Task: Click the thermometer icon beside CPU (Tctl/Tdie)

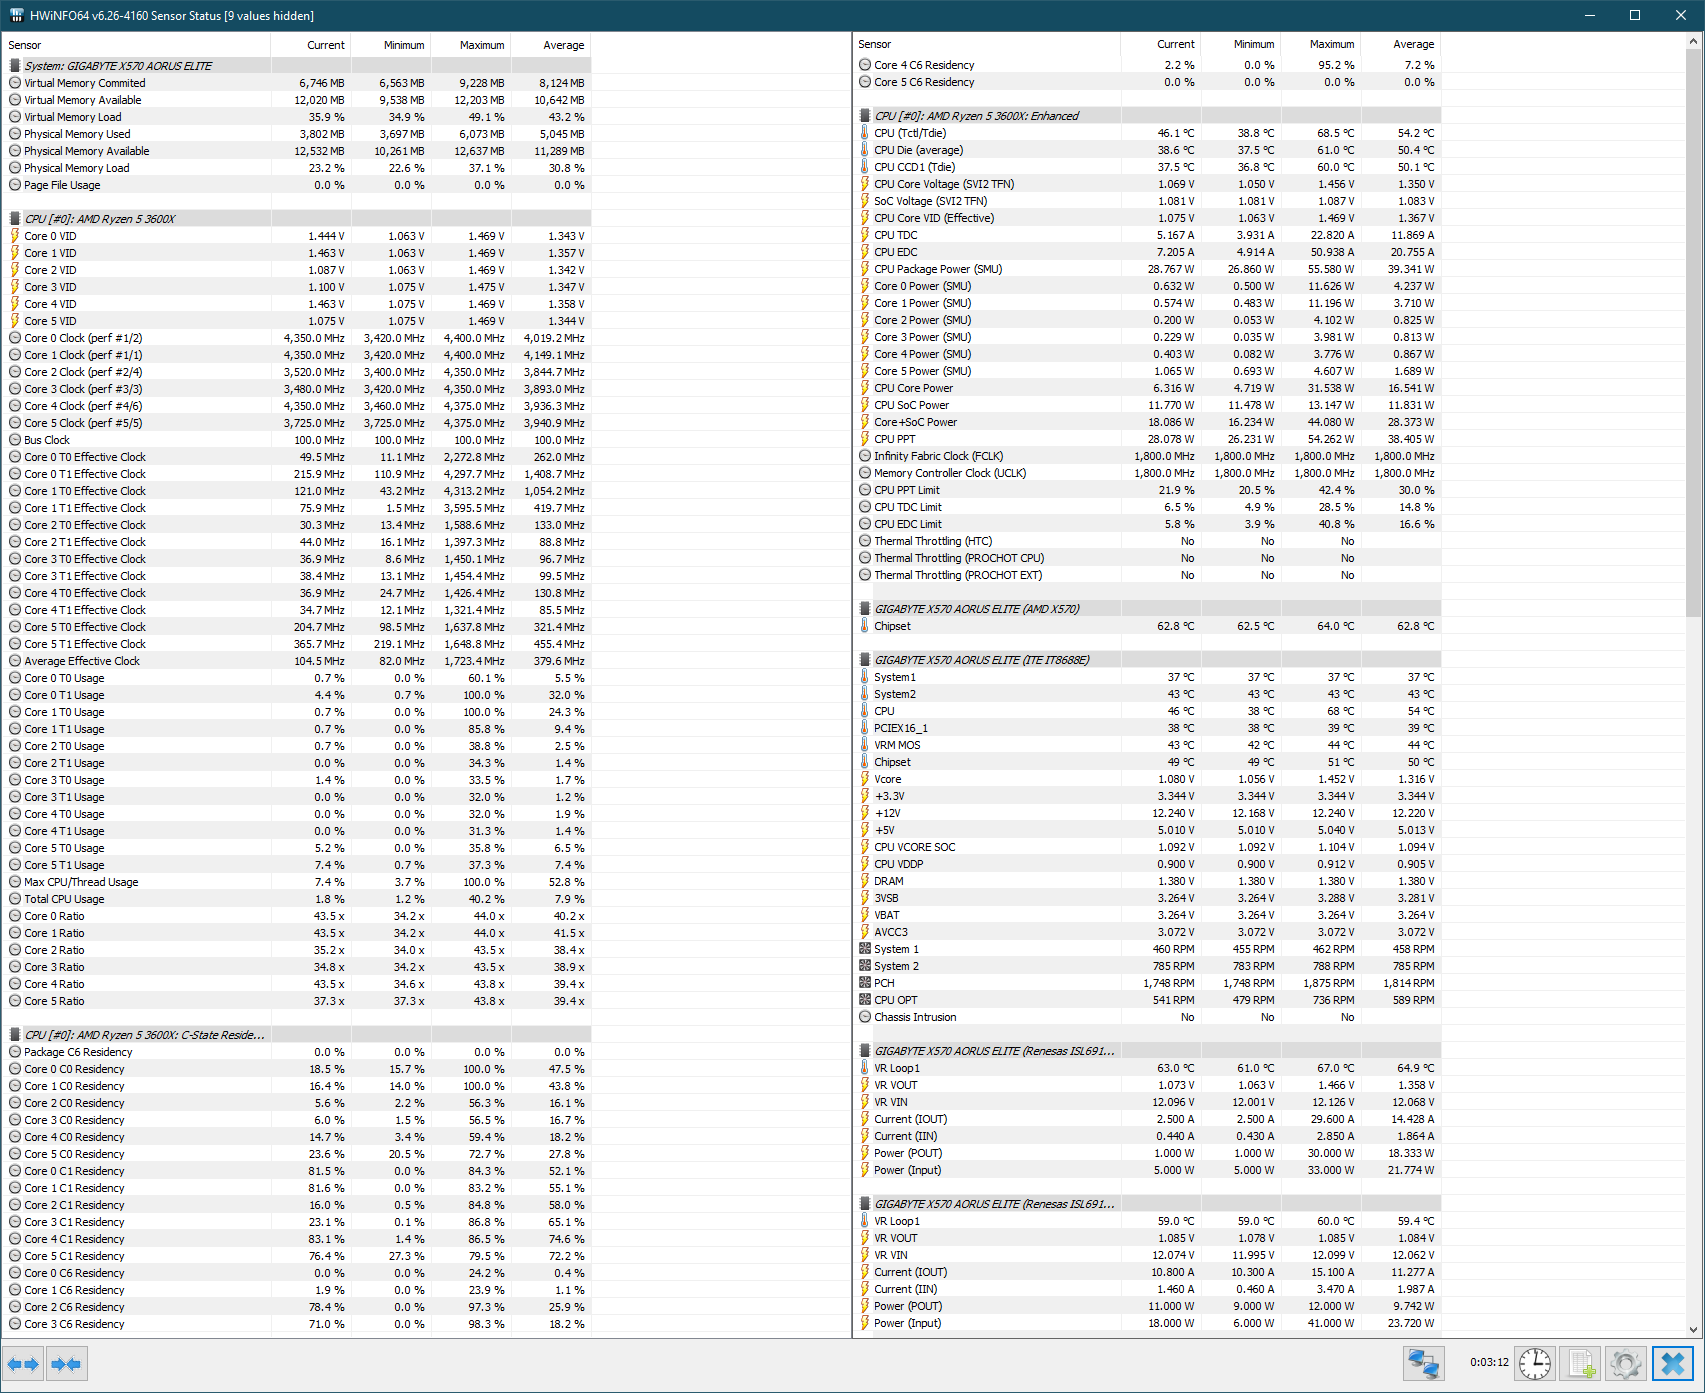Action: 865,133
